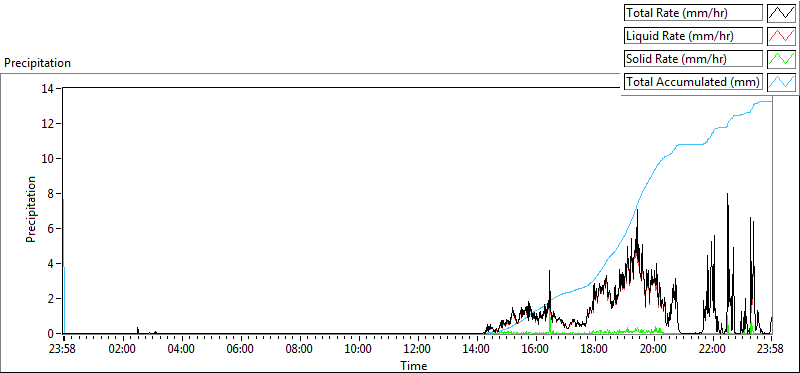The width and height of the screenshot is (800, 373).
Task: Click the 8 y-axis tick label
Action: click(x=52, y=193)
